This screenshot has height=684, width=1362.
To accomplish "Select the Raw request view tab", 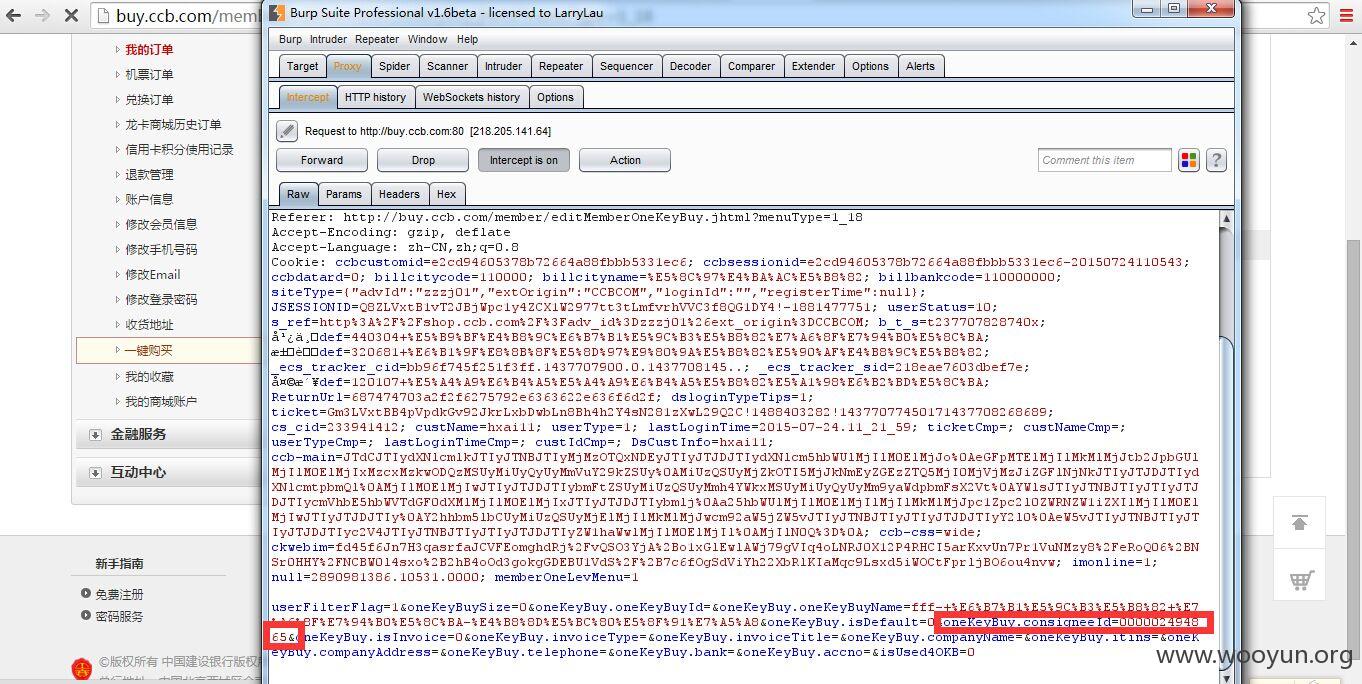I will pyautogui.click(x=298, y=194).
